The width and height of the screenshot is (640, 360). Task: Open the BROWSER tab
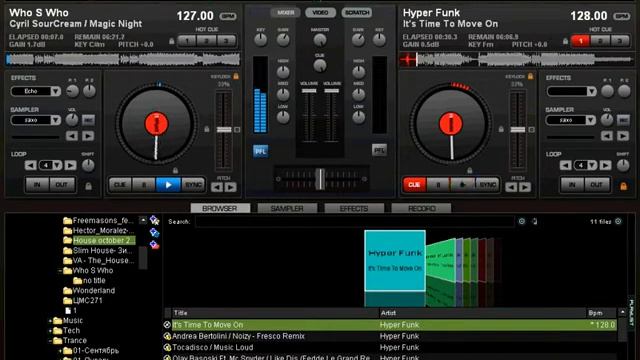coord(220,208)
